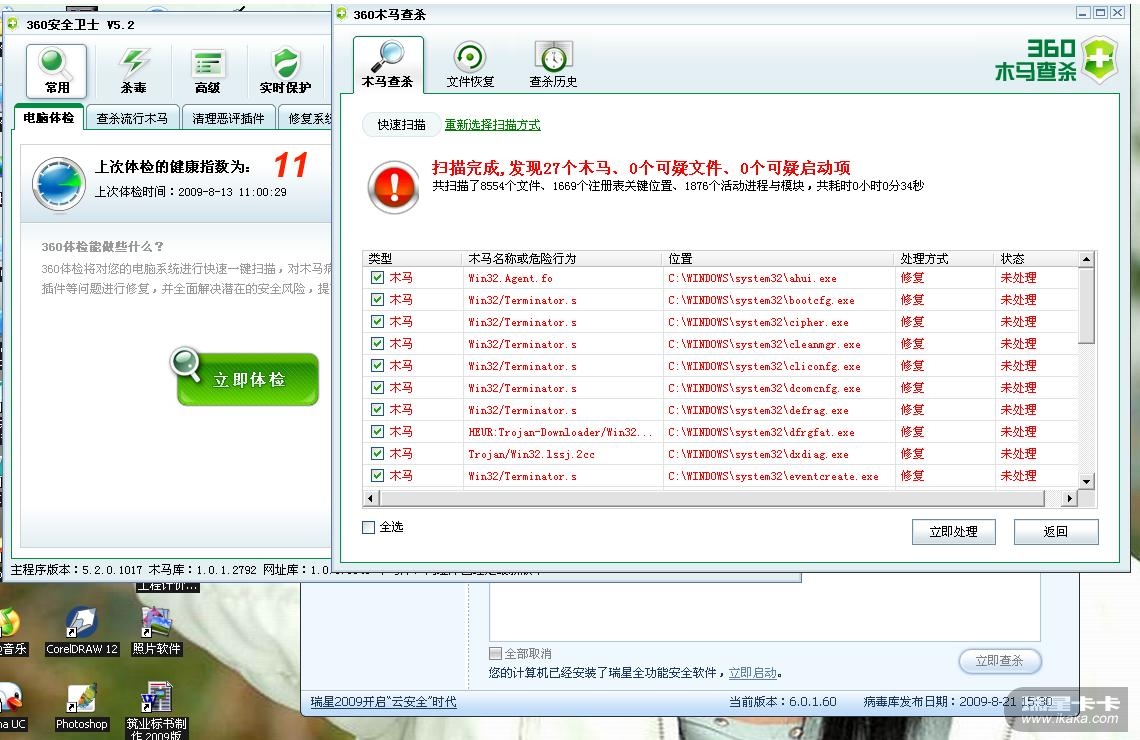Open the 照片软件 desktop shortcut
This screenshot has height=740, width=1140.
tap(156, 631)
